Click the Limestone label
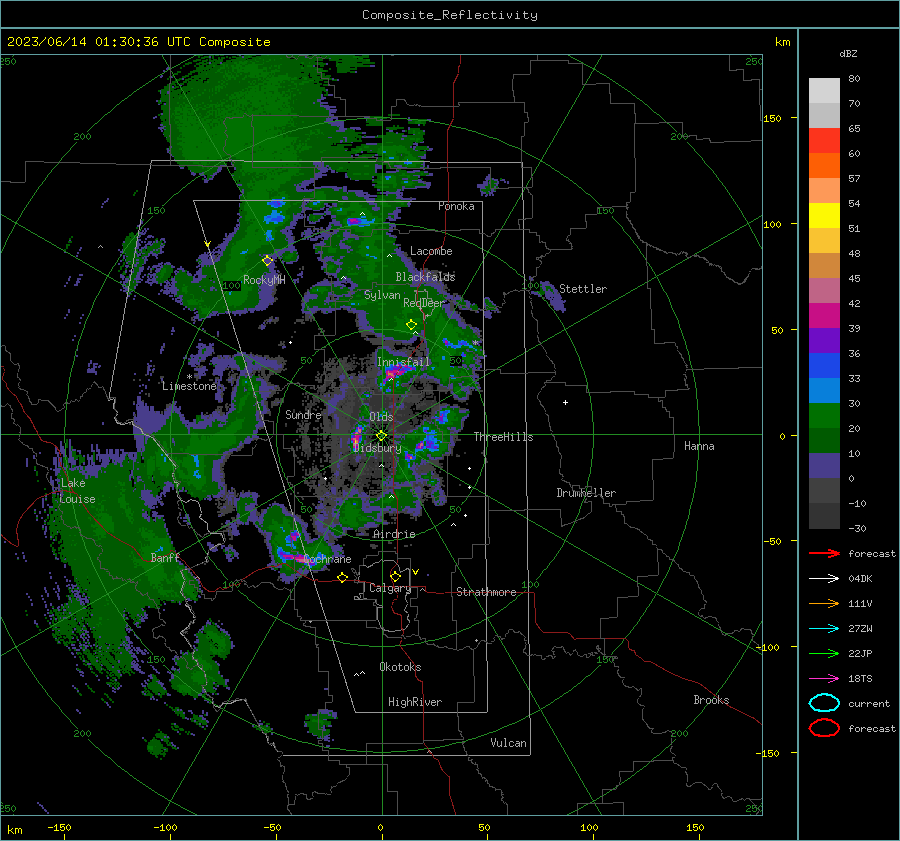Viewport: 900px width, 841px height. pyautogui.click(x=189, y=386)
